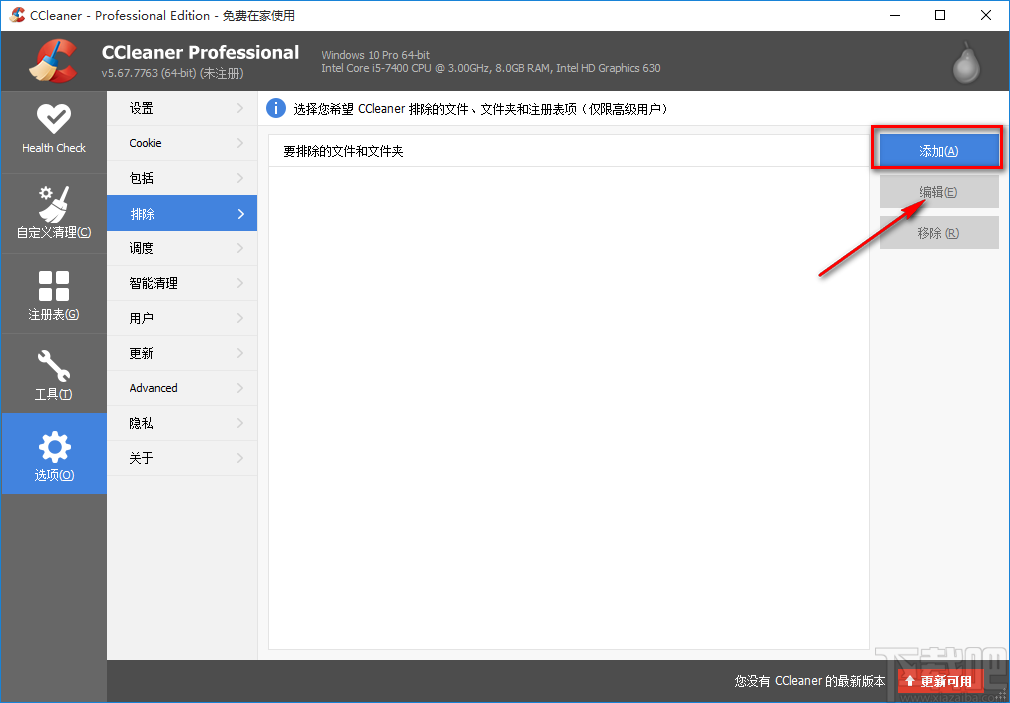Open Custom Clean broom icon (自定义清理)
This screenshot has width=1010, height=703.
(x=54, y=204)
